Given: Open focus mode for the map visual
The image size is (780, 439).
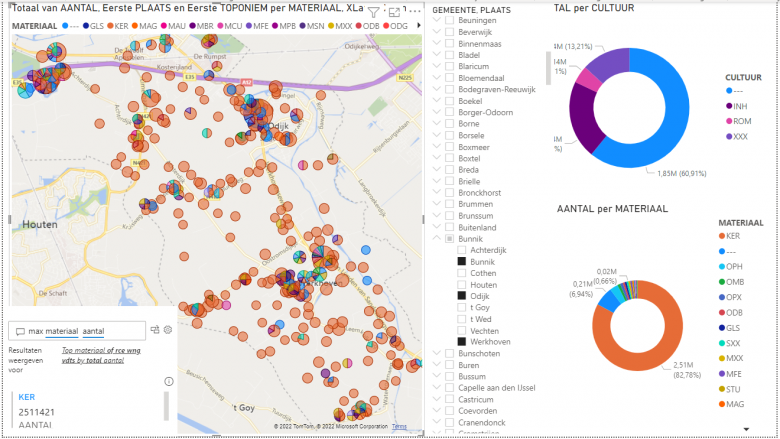Looking at the screenshot, I should click(394, 12).
